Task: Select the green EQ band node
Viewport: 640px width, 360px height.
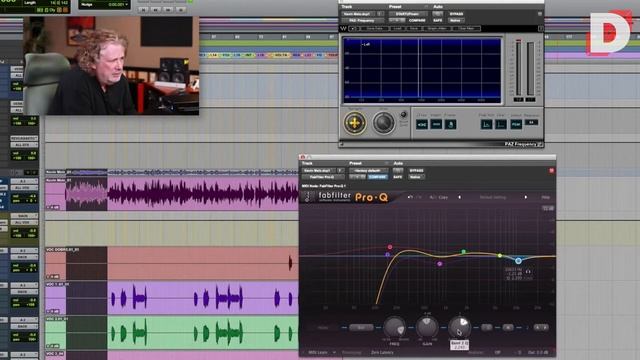Action: click(x=464, y=252)
